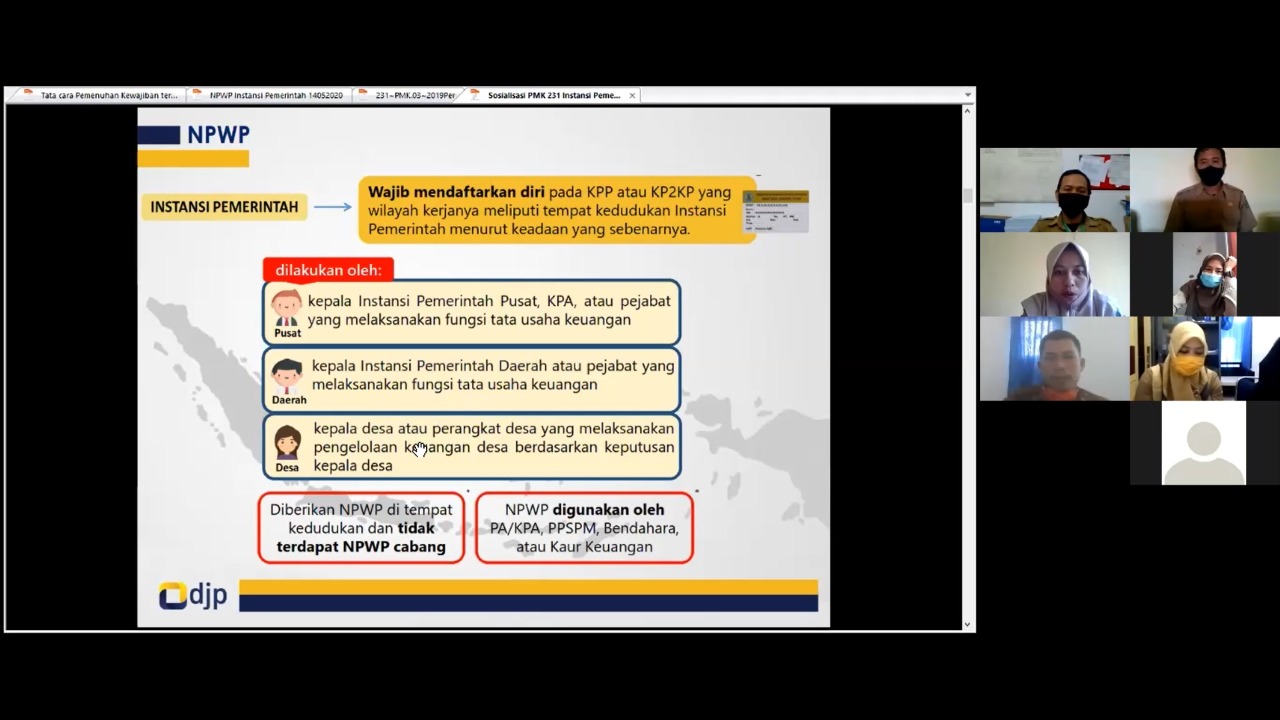Click the INSTANSI PEMERINTAH label box

pos(224,207)
